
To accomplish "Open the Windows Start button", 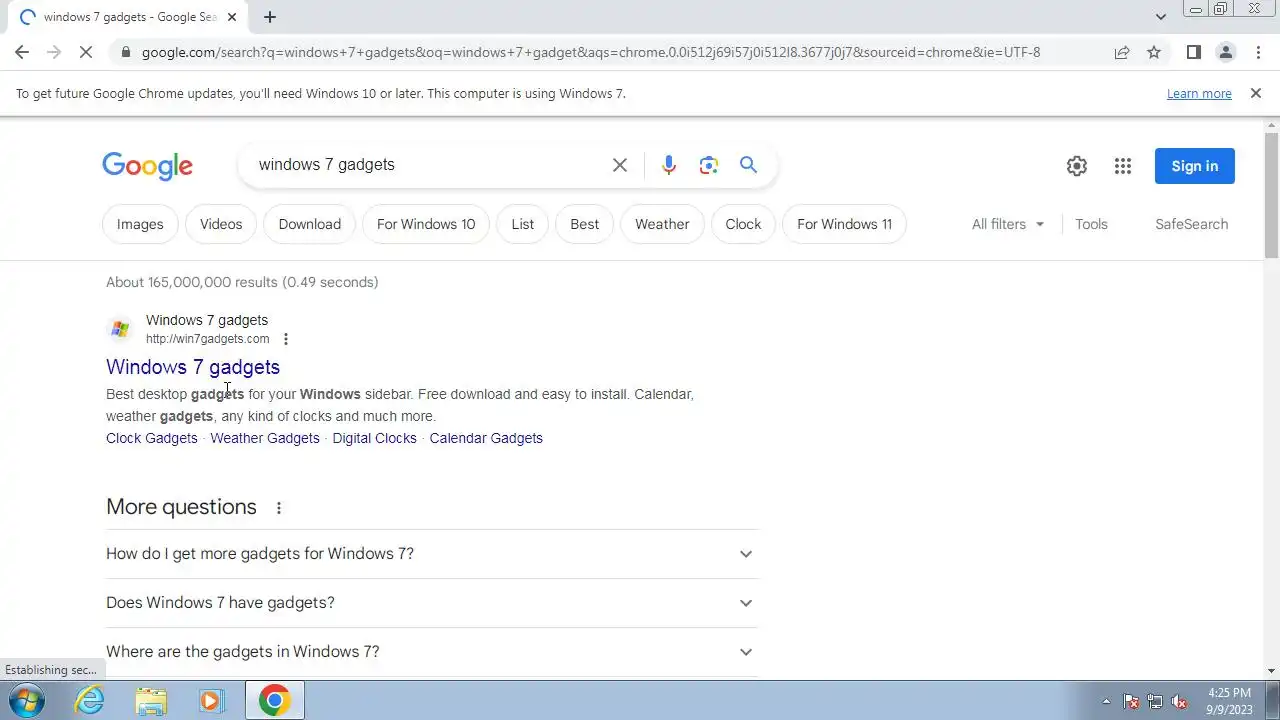I will 26,700.
